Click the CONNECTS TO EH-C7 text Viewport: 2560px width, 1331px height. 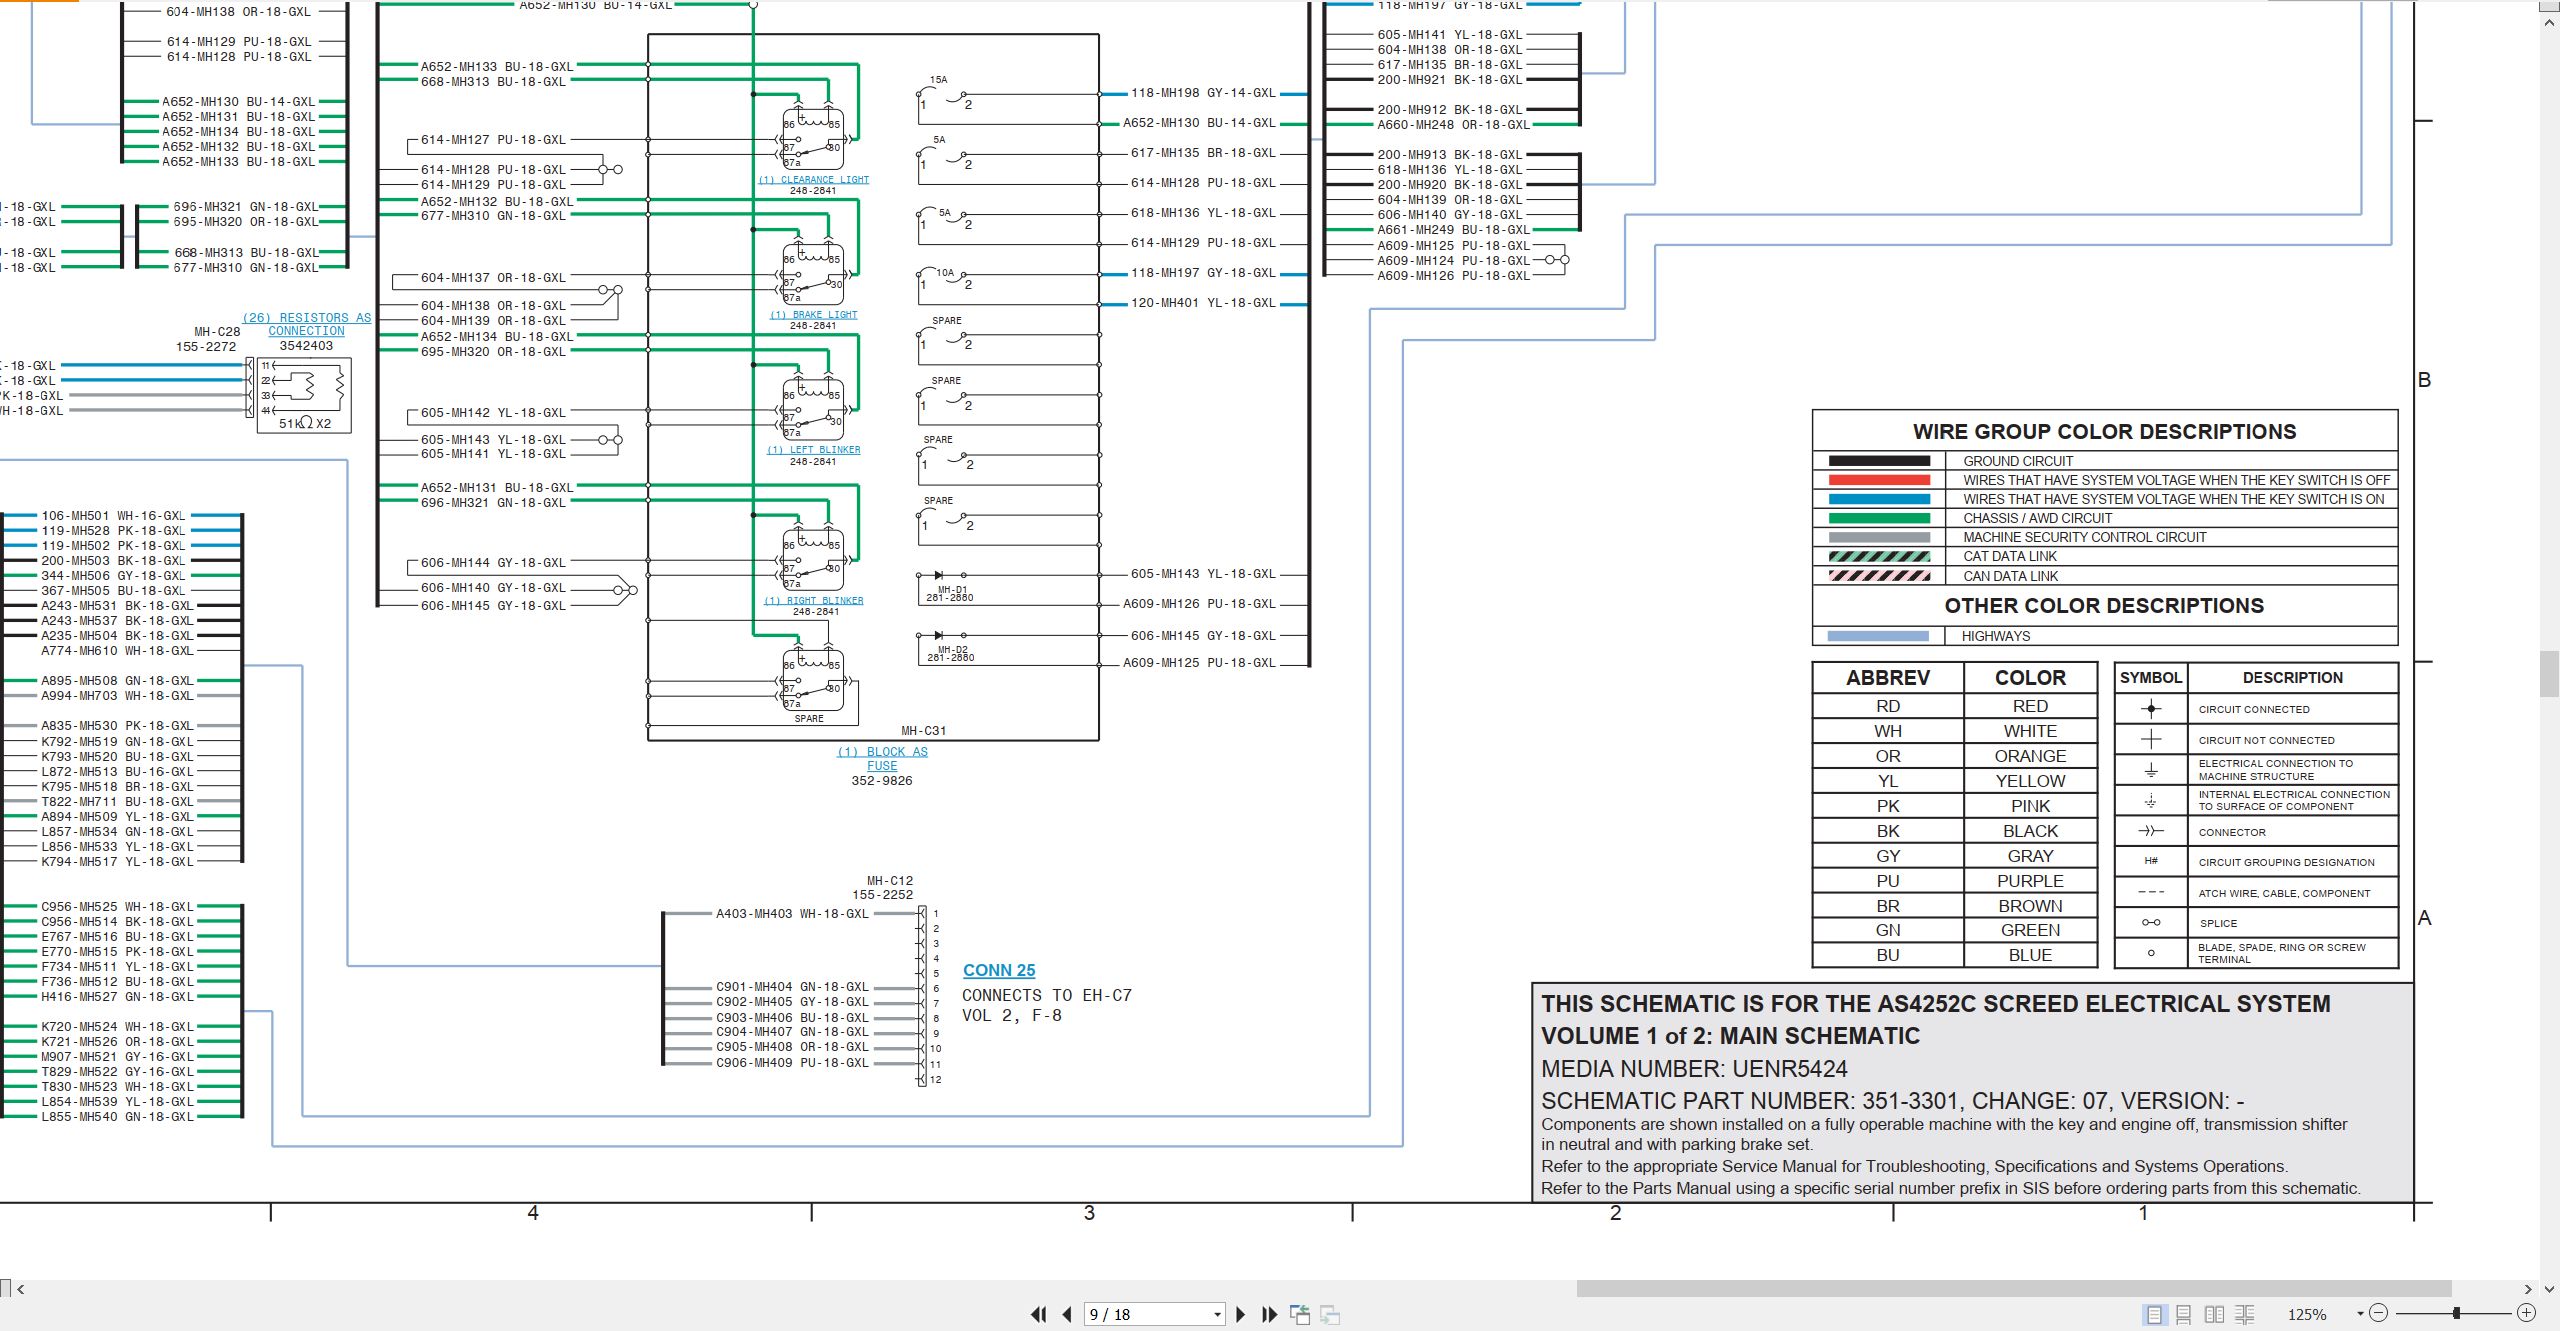(1047, 996)
